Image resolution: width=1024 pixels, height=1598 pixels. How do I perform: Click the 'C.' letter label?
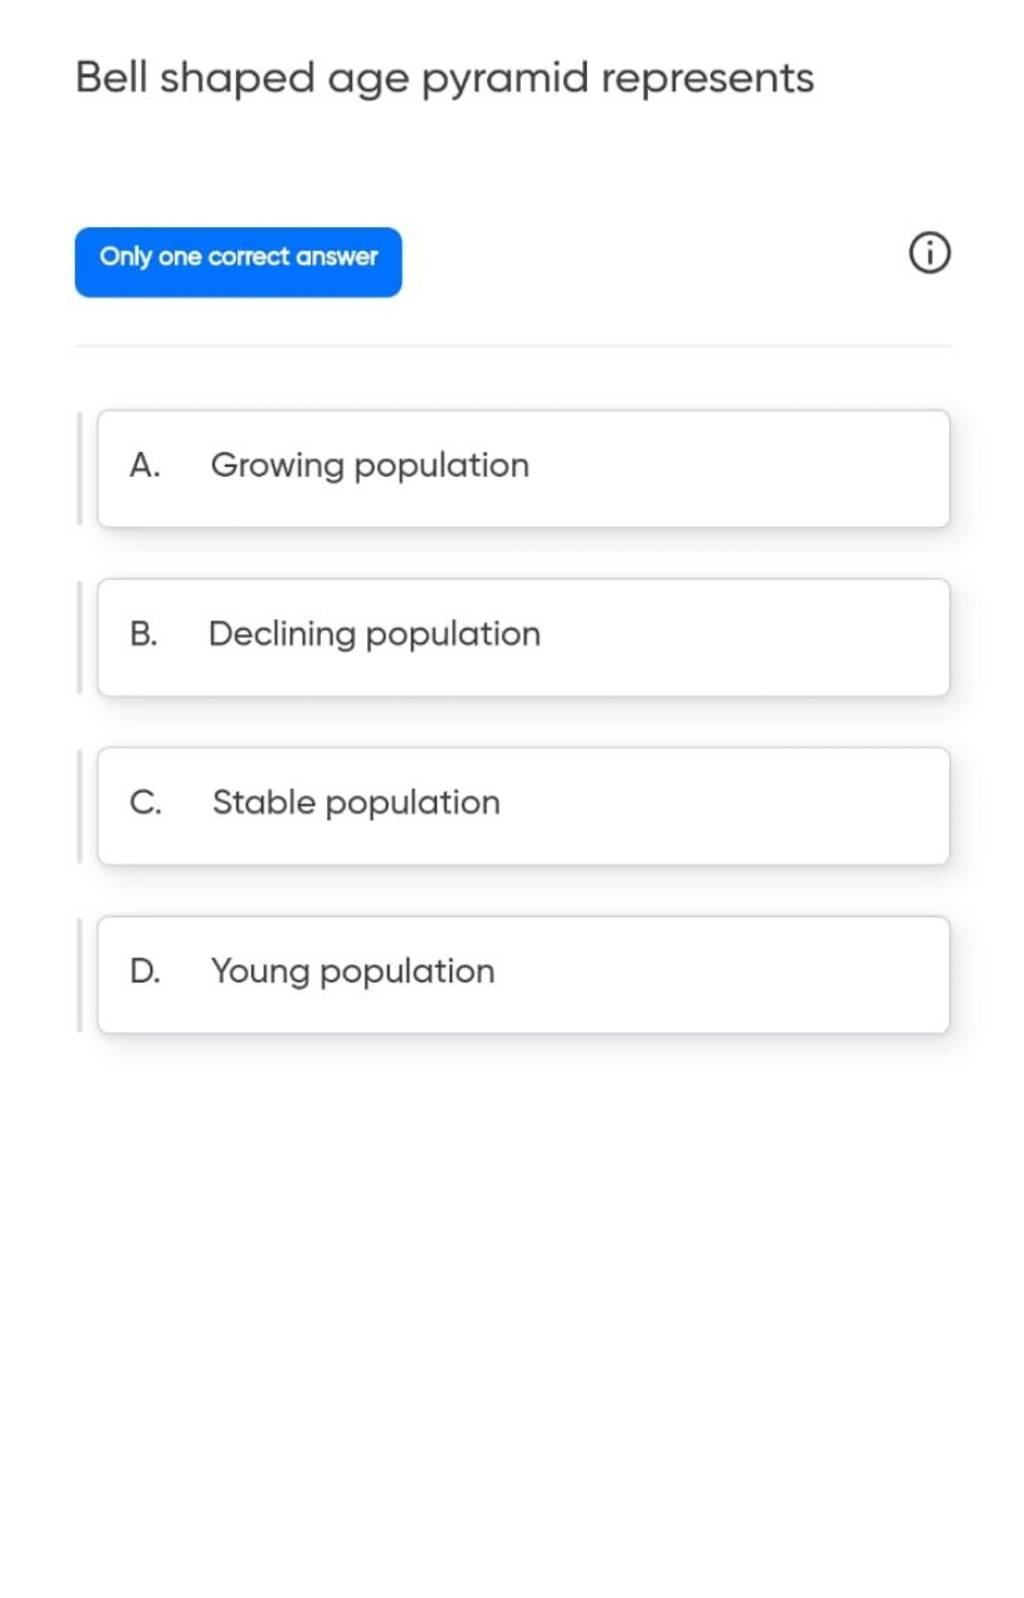pyautogui.click(x=145, y=803)
